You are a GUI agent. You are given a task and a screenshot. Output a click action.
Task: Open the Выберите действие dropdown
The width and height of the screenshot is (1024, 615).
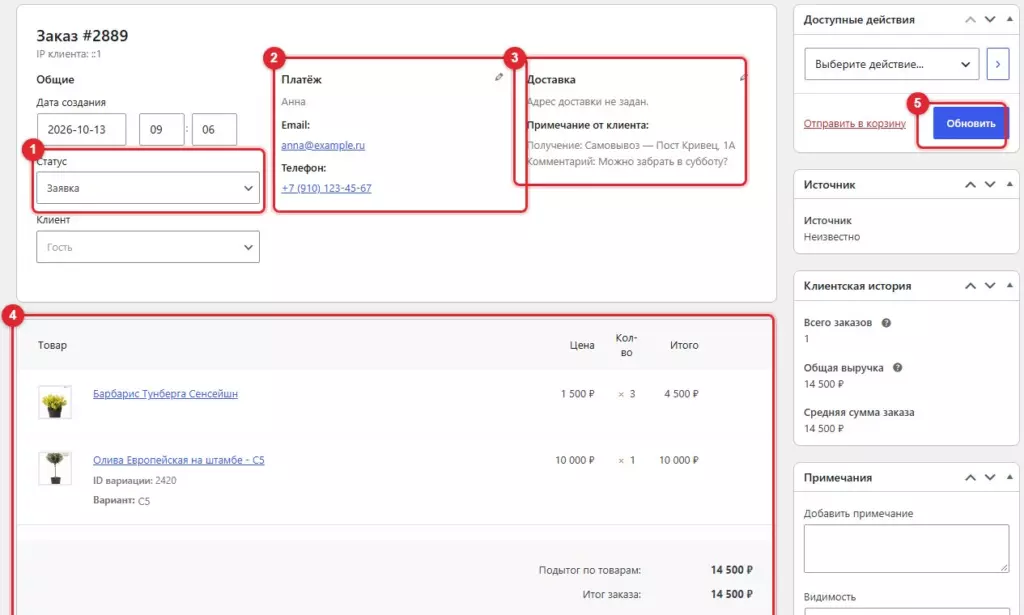tap(891, 64)
